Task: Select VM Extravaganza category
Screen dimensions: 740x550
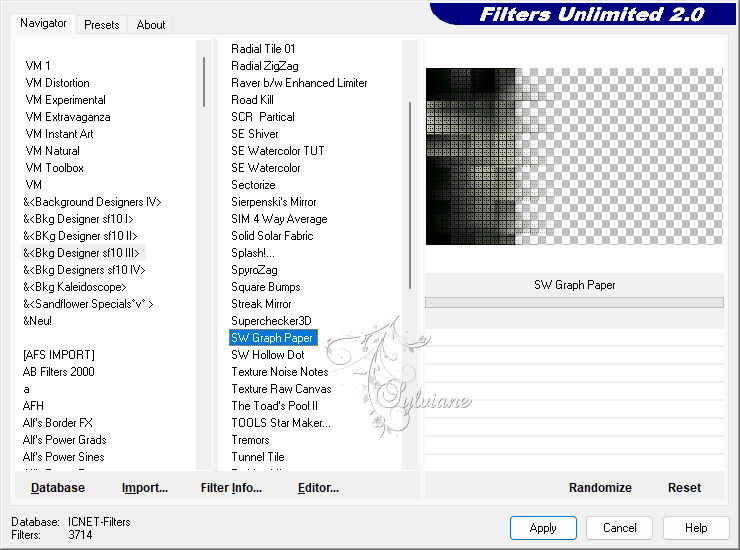Action: (67, 117)
